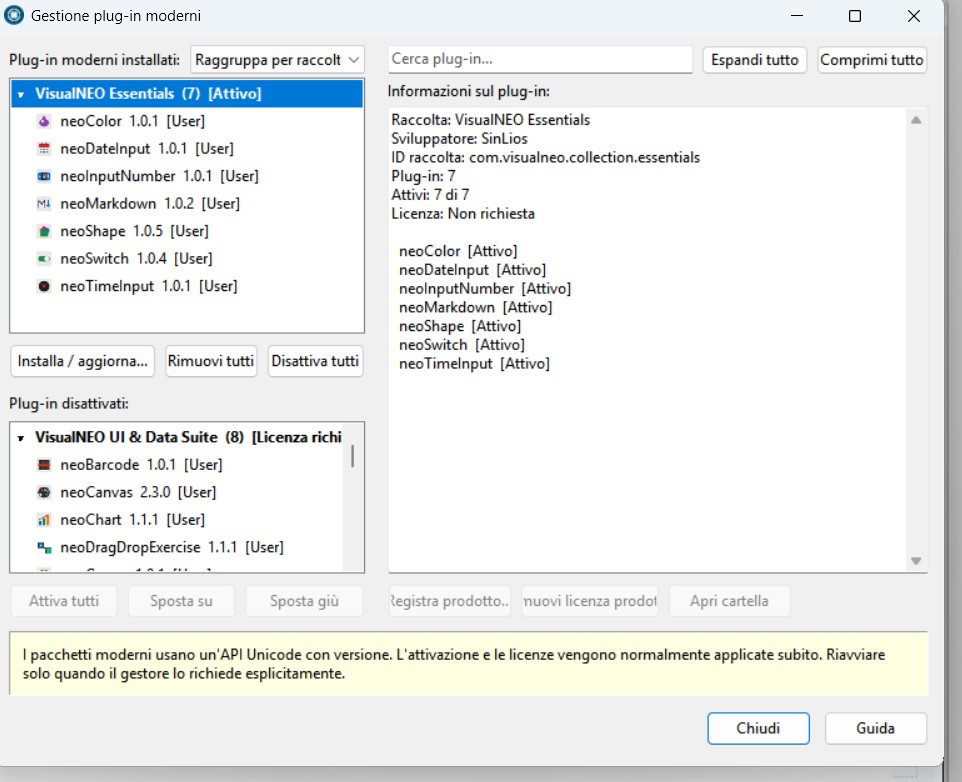Select neoBarcode 1.0.1 disabled plug-in
Viewport: 962px width, 782px height.
click(x=141, y=465)
